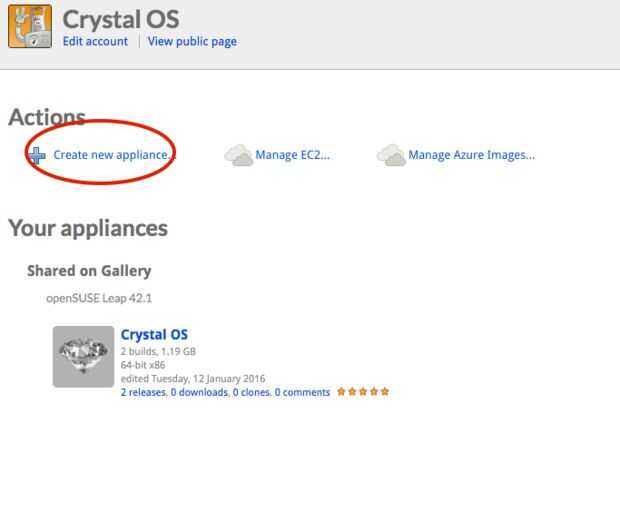
Task: Click the Your appliances heading
Action: [88, 228]
